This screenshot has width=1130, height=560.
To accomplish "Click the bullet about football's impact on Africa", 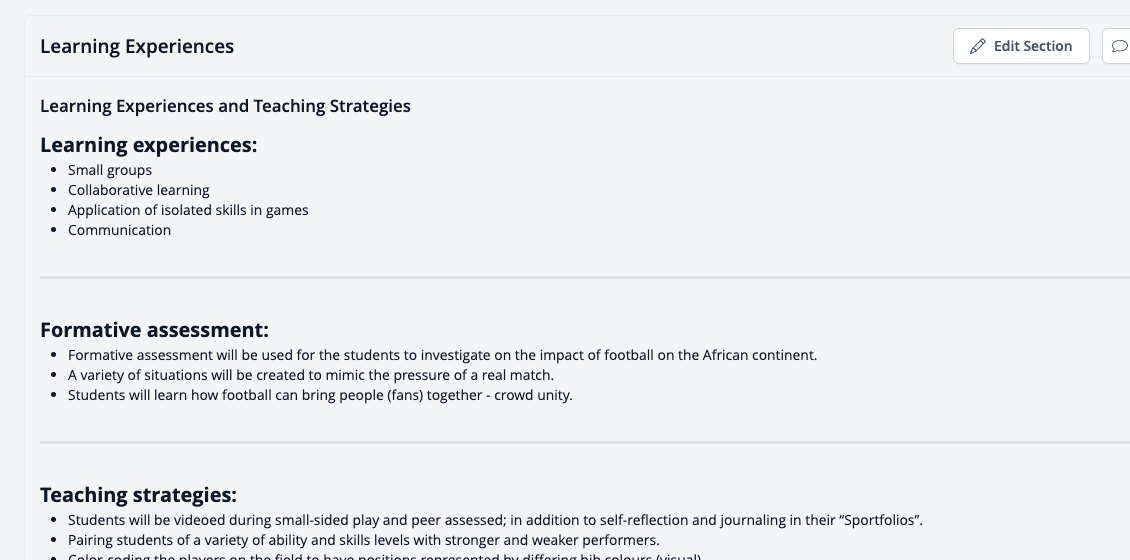I will tap(442, 355).
